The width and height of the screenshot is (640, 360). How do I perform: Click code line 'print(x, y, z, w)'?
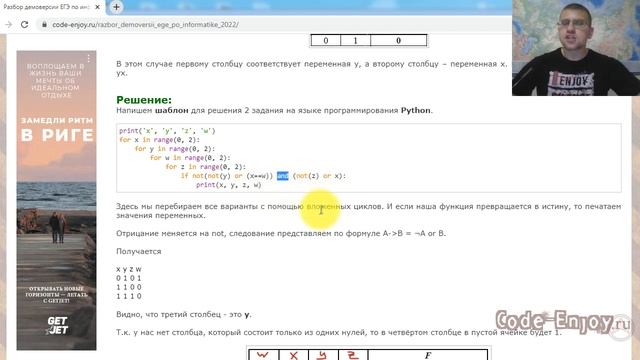(229, 185)
